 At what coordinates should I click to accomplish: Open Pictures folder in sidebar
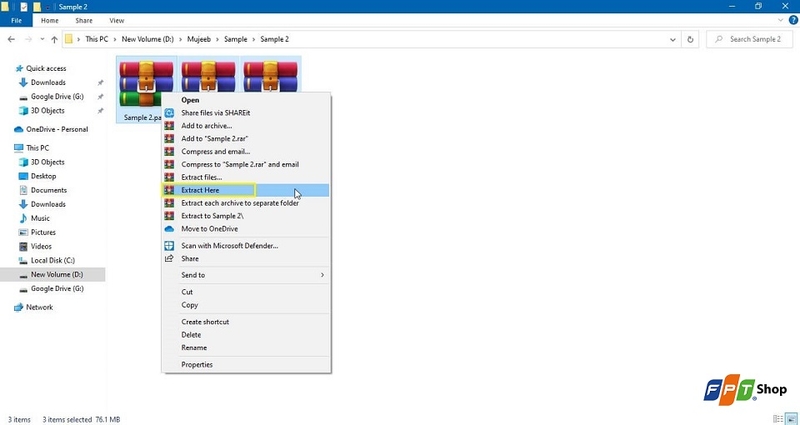[43, 232]
